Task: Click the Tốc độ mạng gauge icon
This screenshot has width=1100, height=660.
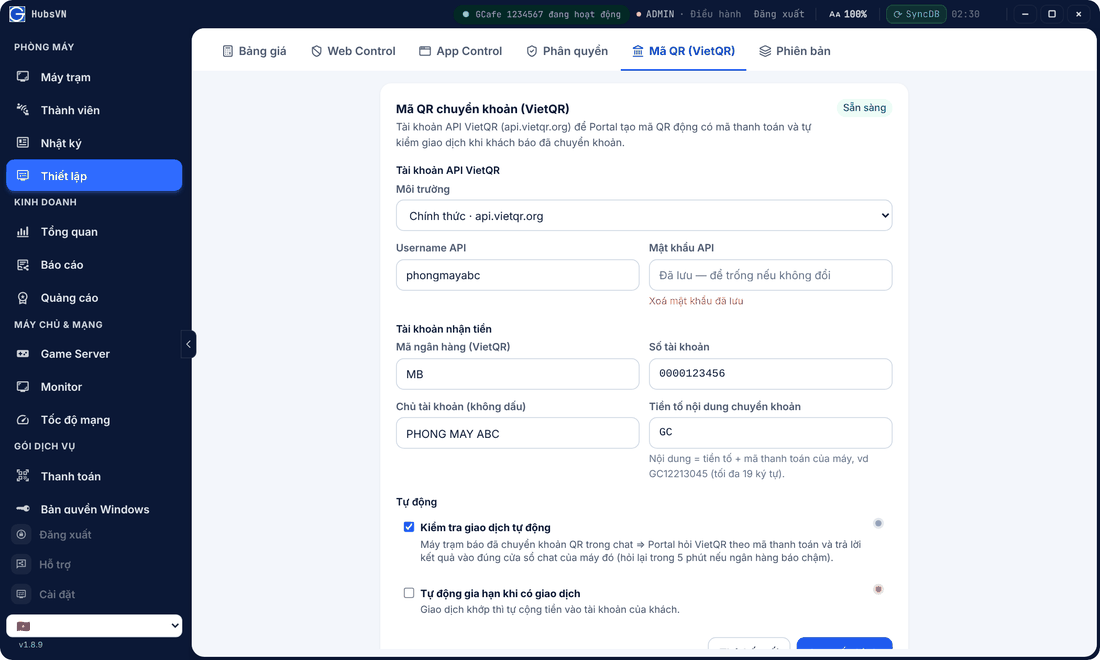Action: pyautogui.click(x=22, y=419)
